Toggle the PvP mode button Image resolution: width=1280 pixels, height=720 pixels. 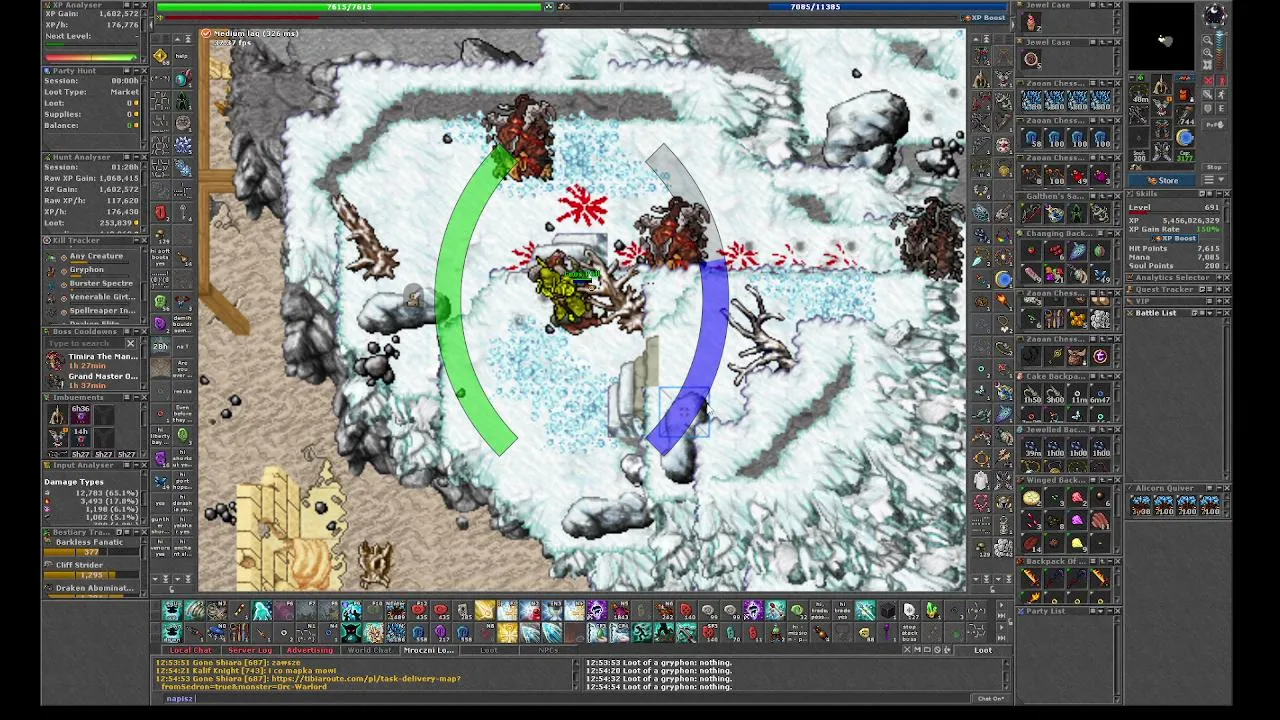click(x=1214, y=124)
